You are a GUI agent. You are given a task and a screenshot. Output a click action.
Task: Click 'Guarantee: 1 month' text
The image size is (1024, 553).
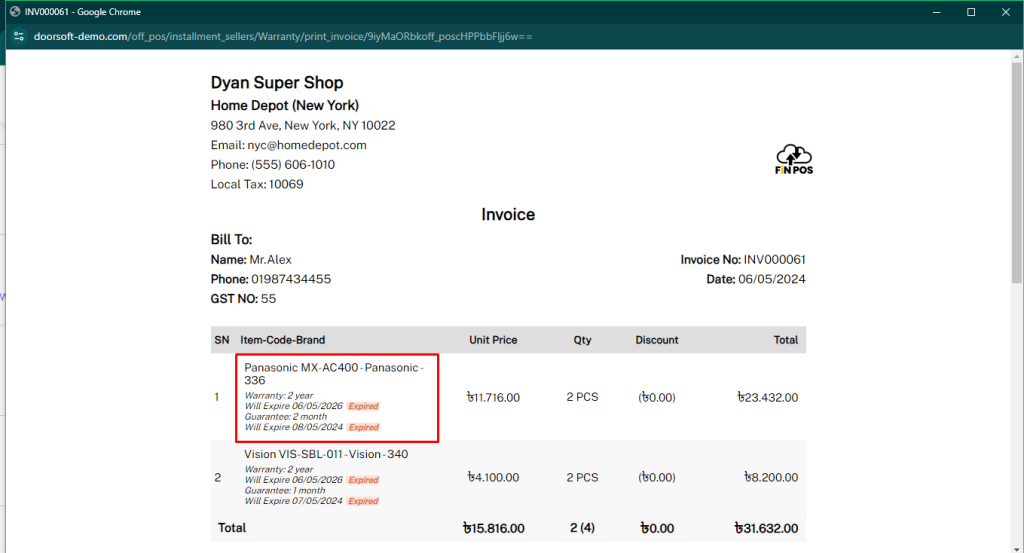click(x=284, y=490)
